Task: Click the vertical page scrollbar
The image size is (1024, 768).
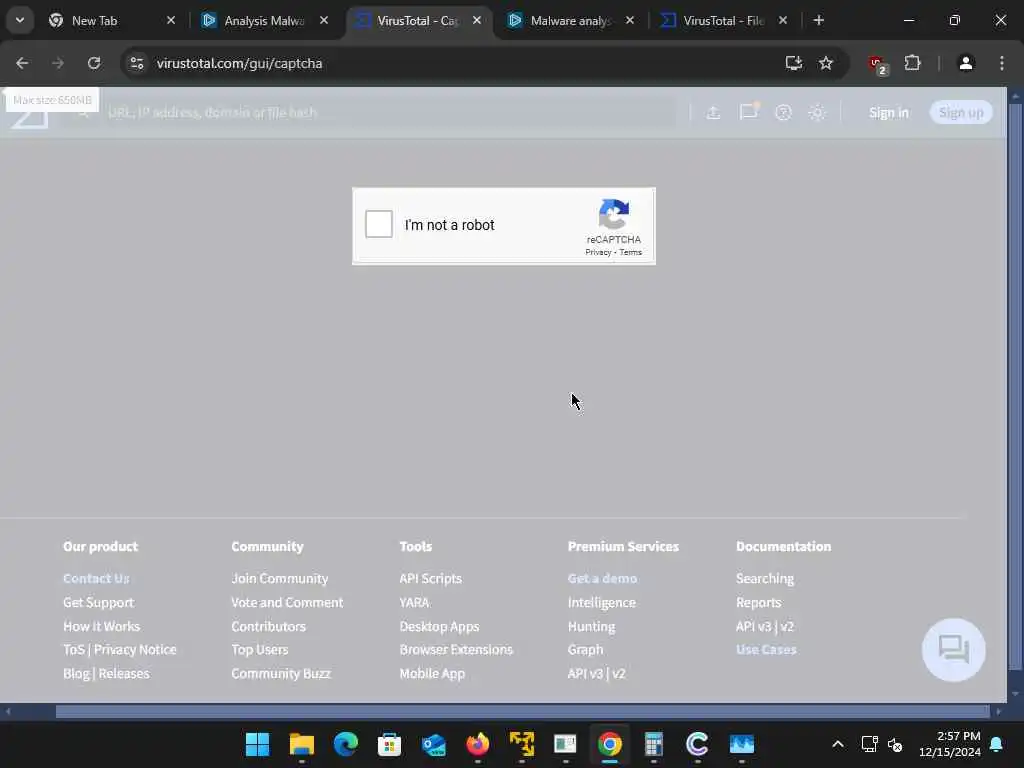Action: (1015, 385)
